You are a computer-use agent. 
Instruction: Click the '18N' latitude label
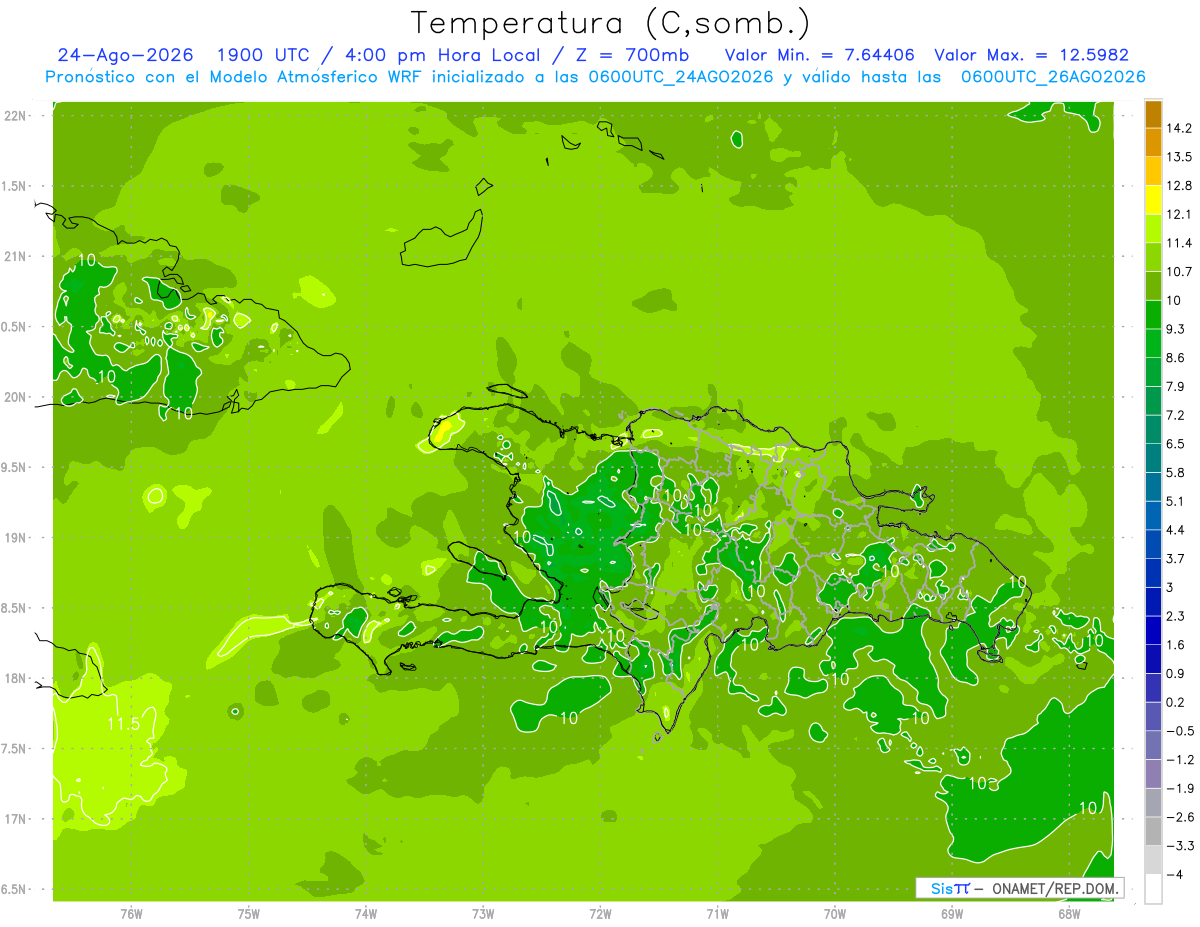(15, 678)
